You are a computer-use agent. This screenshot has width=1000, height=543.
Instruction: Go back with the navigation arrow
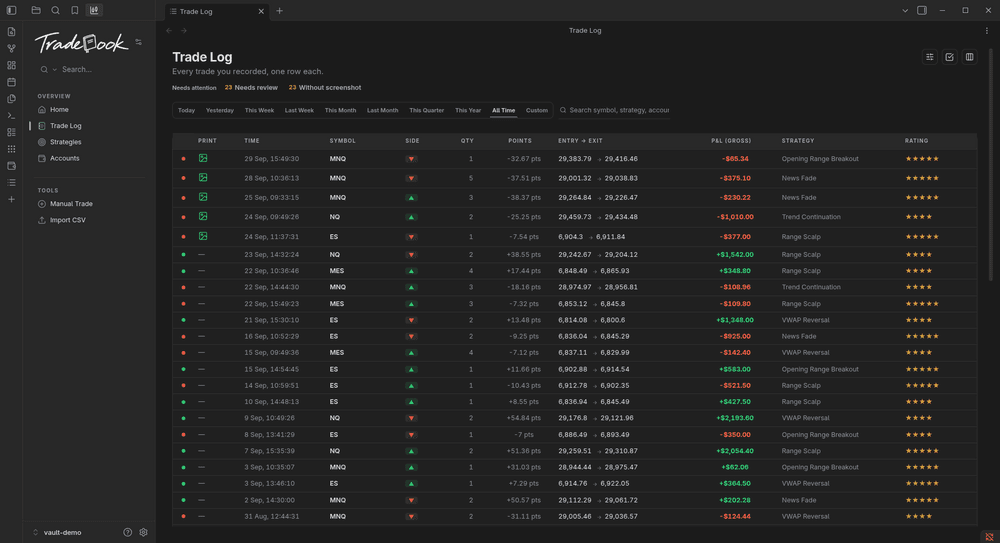(x=169, y=31)
